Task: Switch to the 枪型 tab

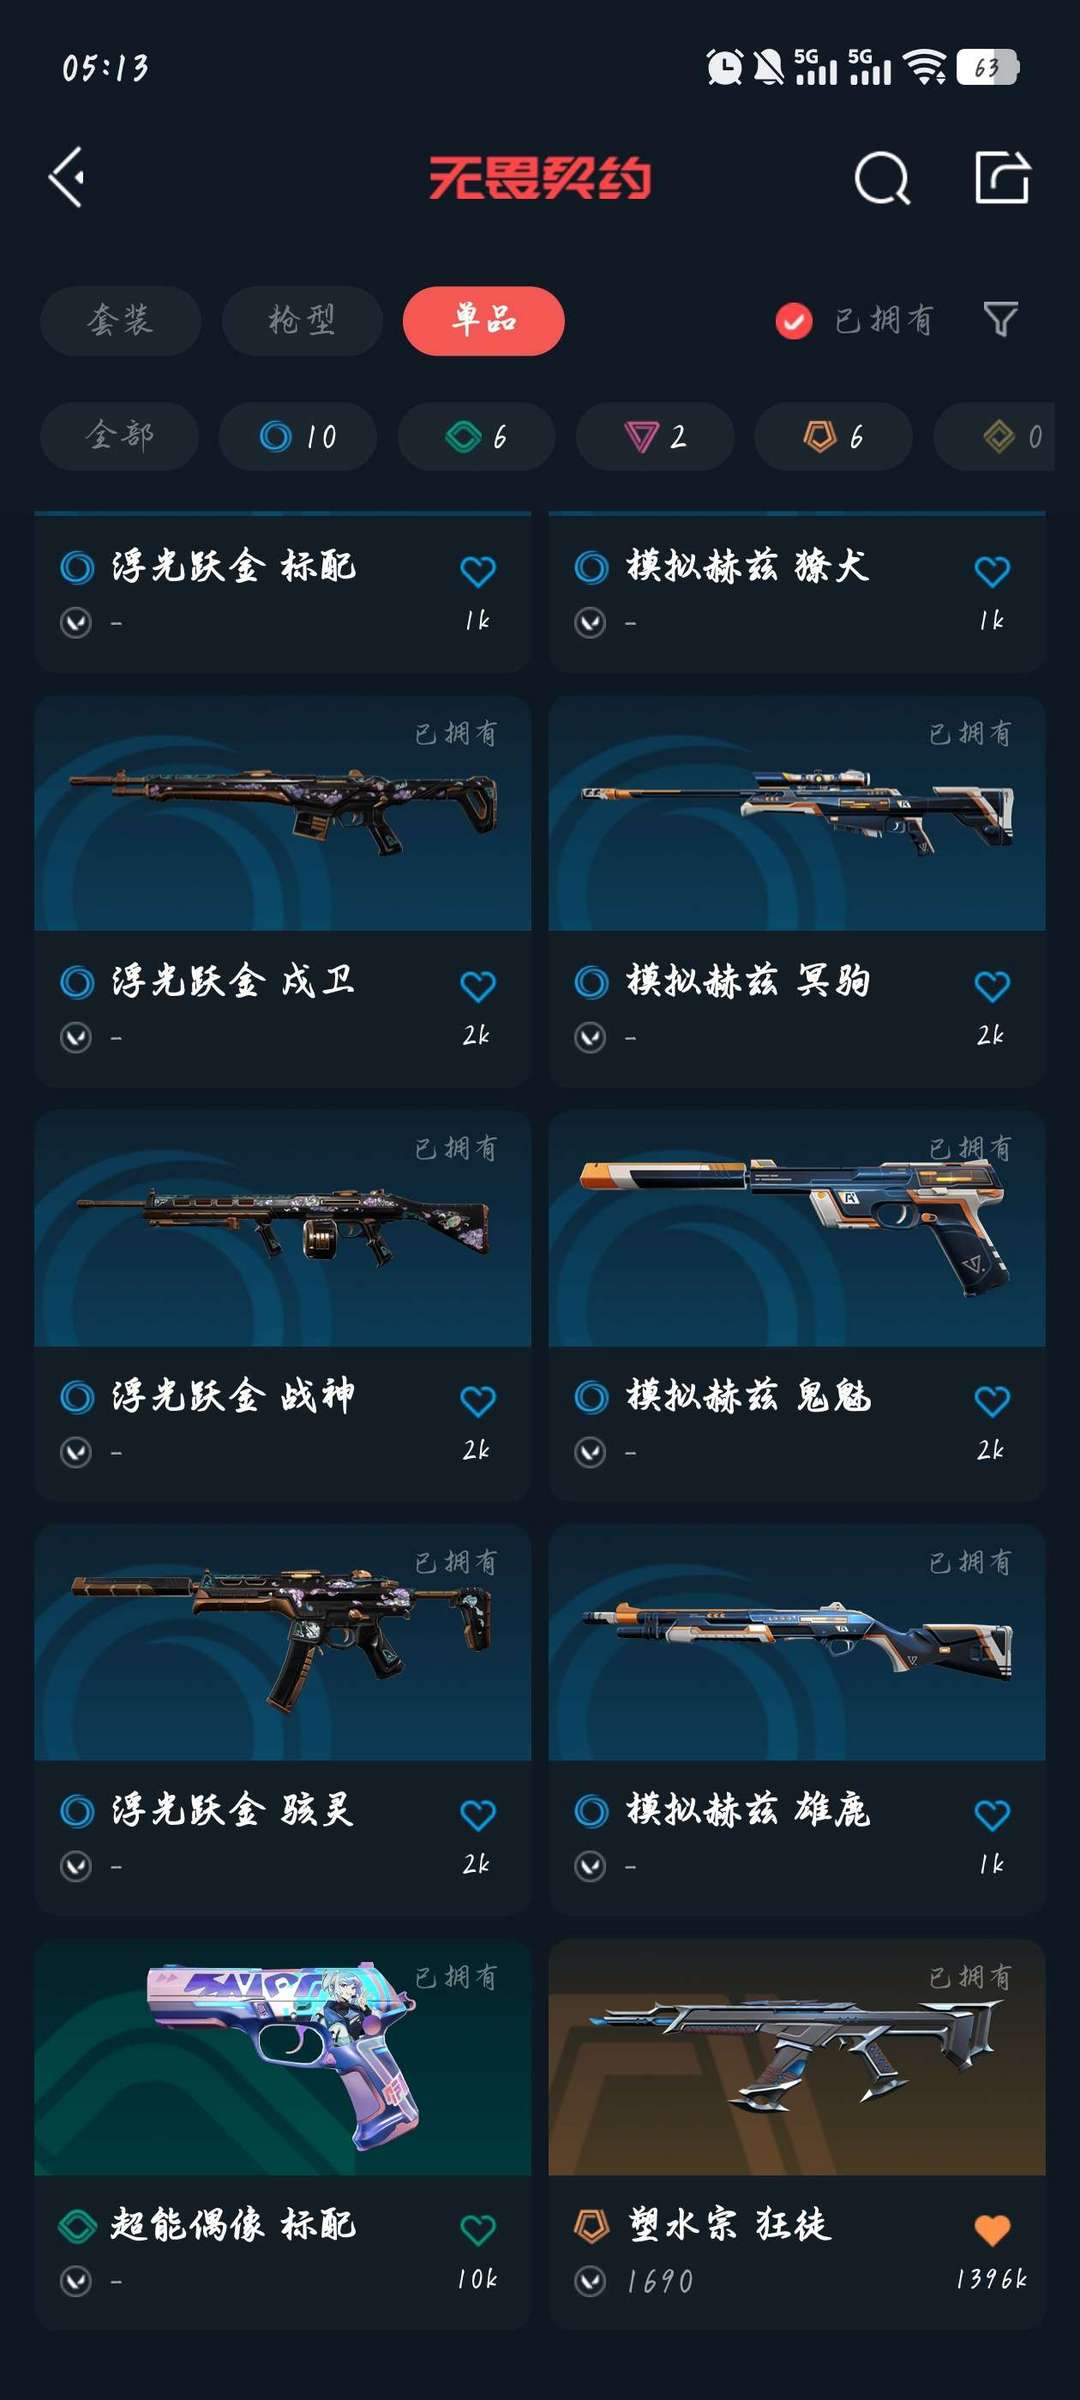Action: 302,321
